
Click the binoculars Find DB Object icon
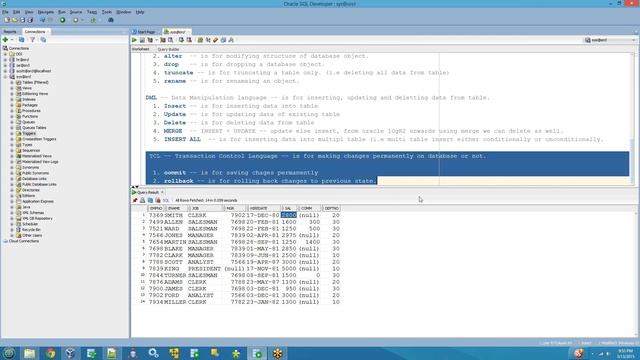(x=111, y=20)
